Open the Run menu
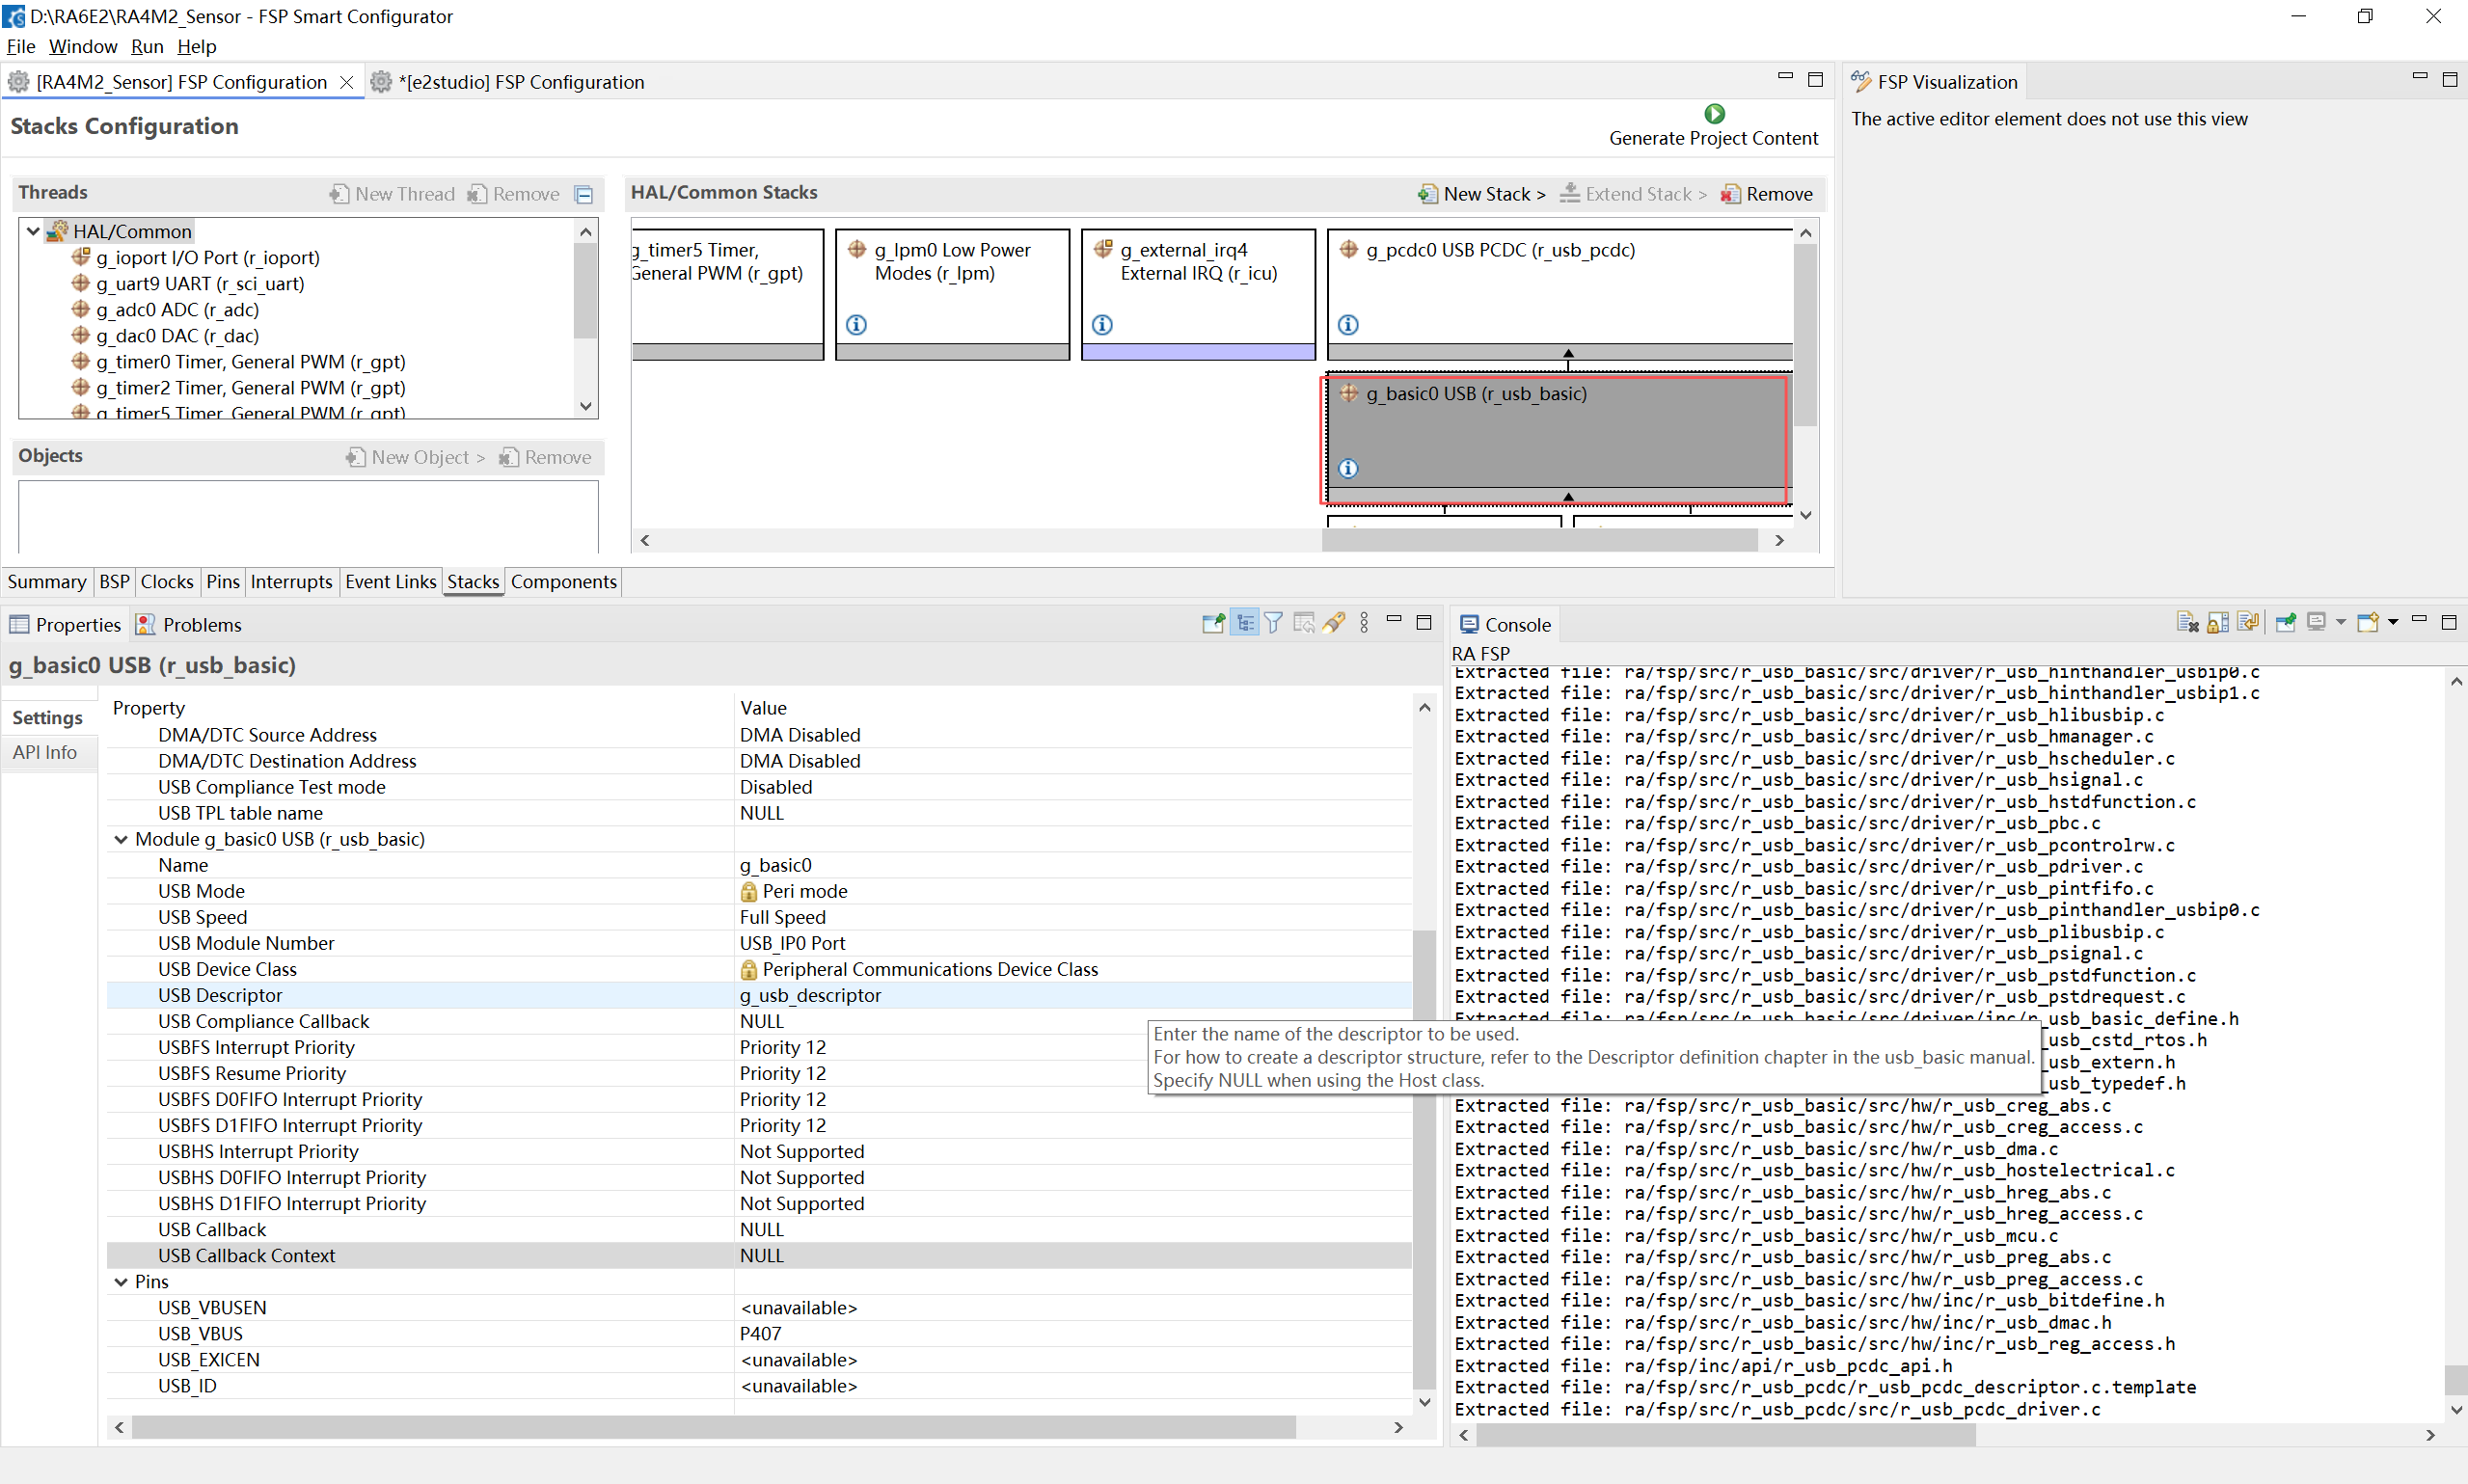The height and width of the screenshot is (1484, 2468). coord(147,46)
